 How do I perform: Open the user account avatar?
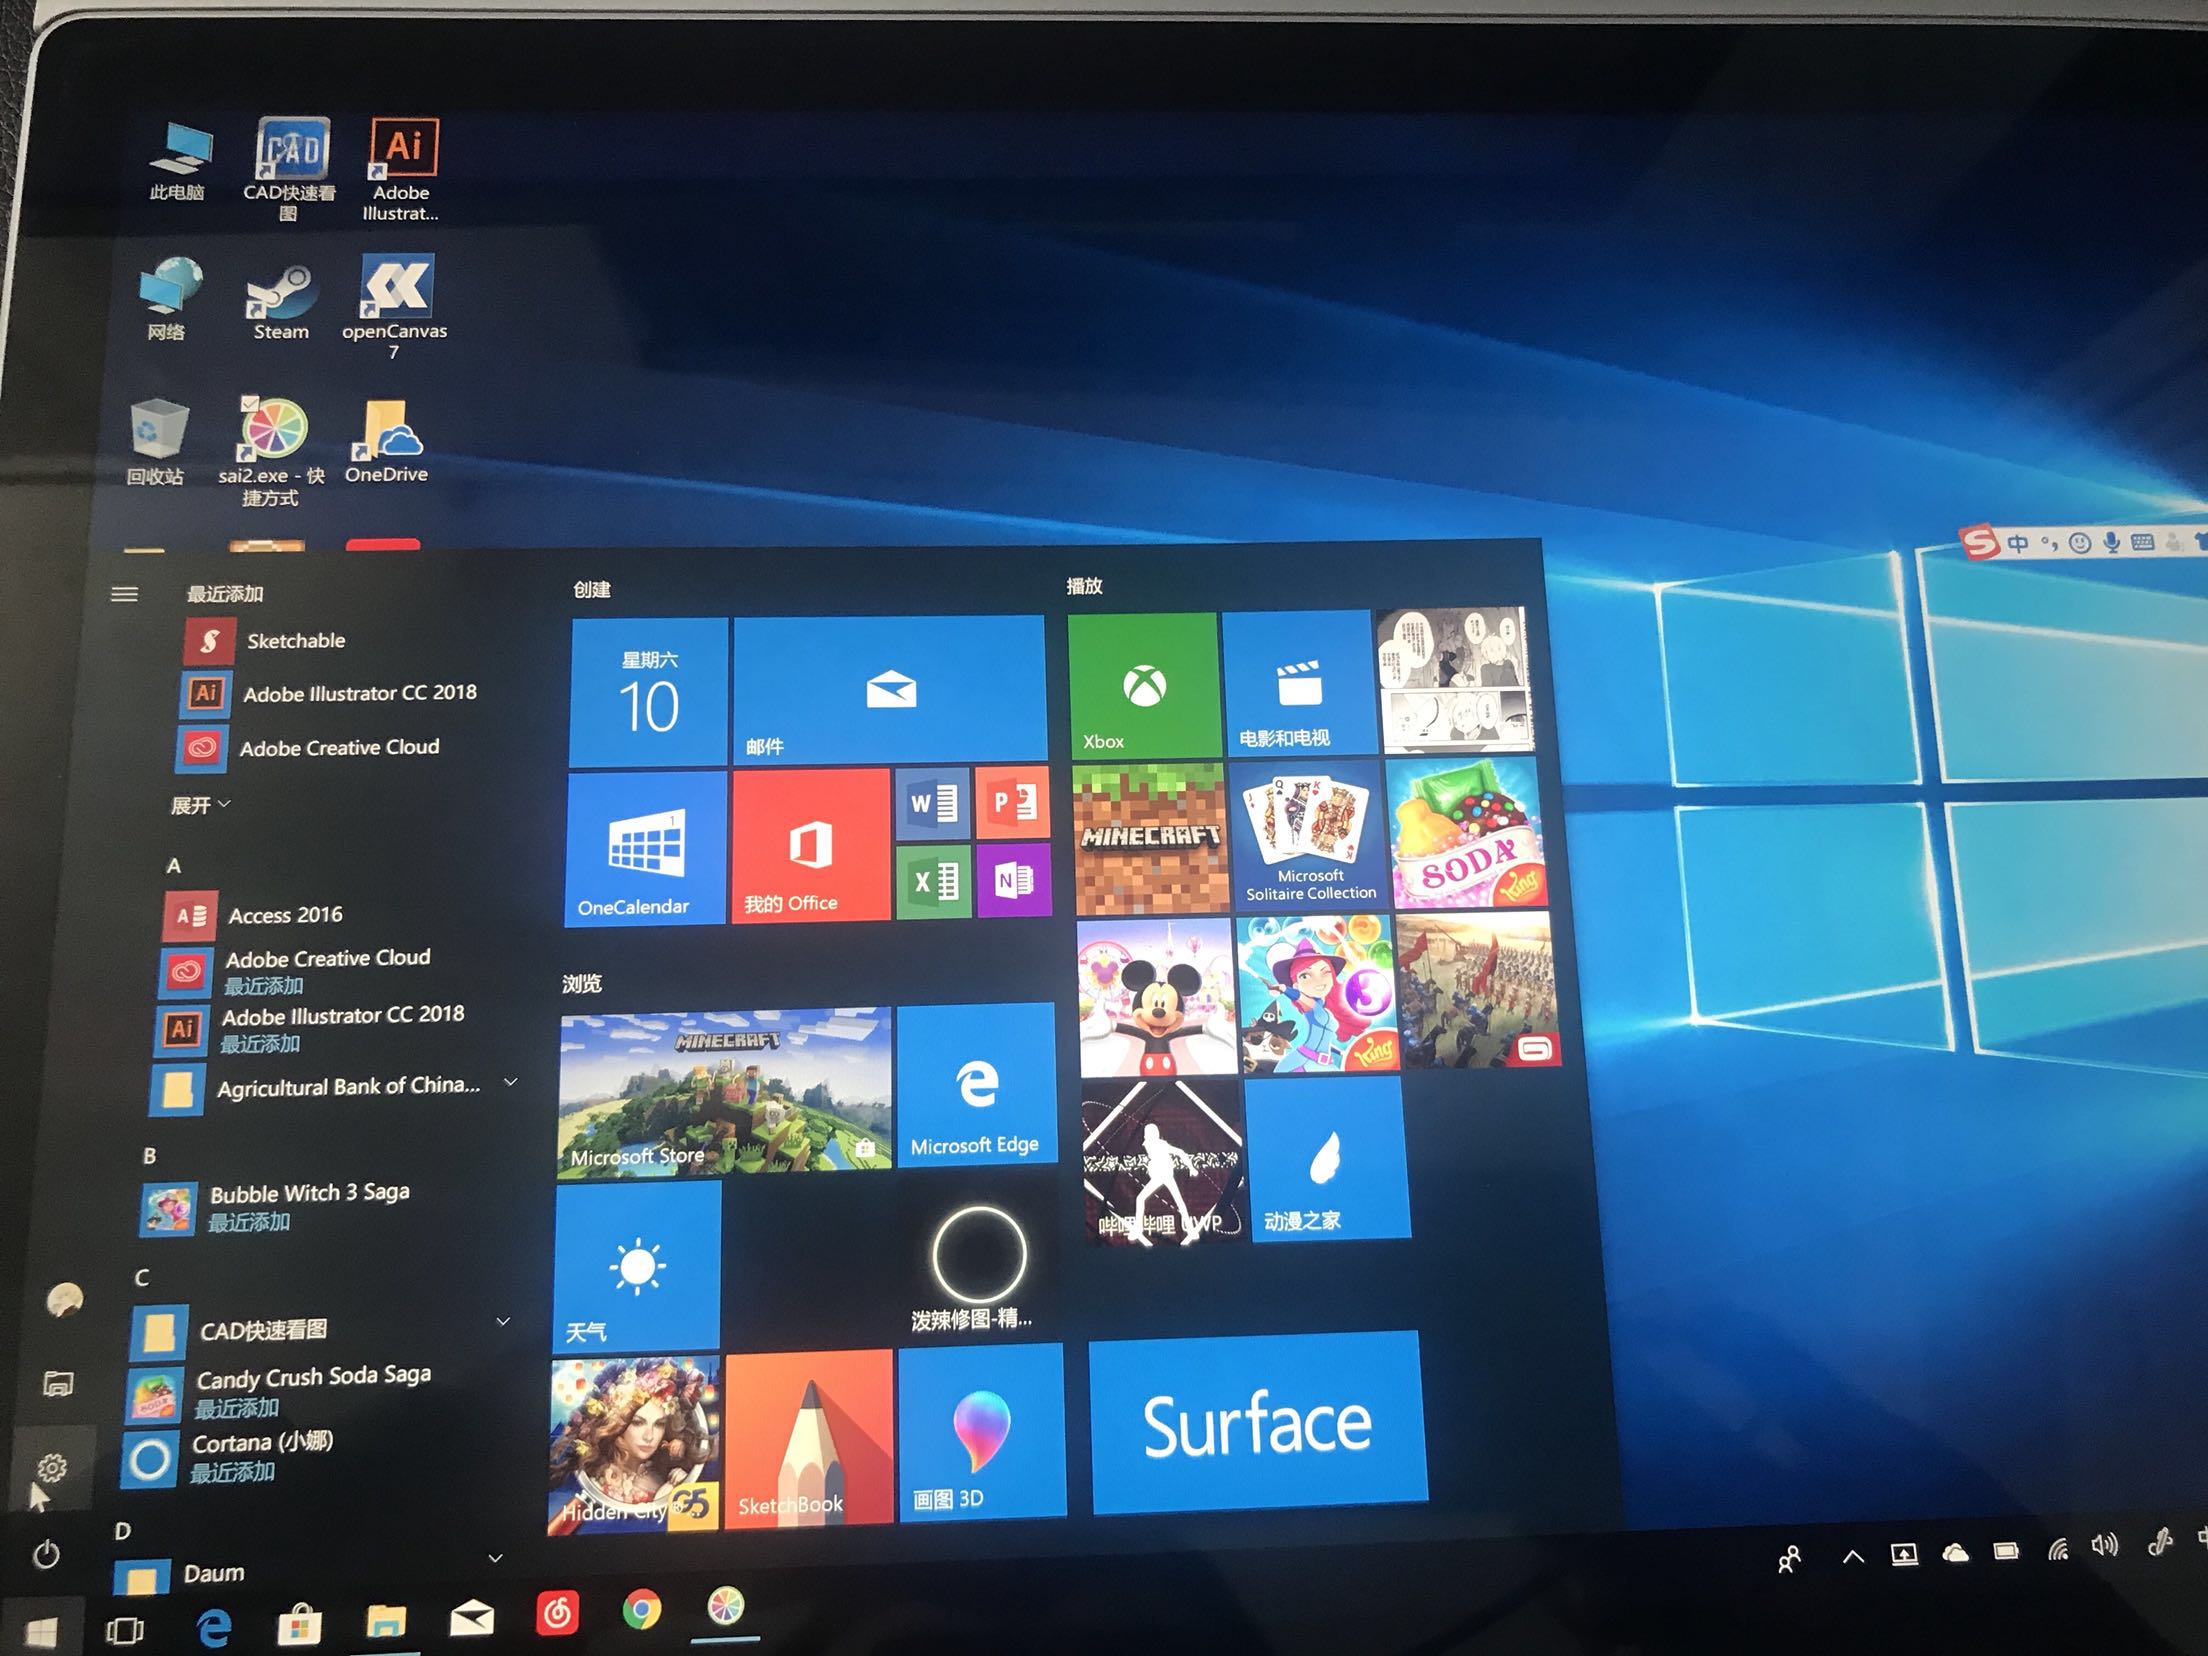pyautogui.click(x=64, y=1300)
